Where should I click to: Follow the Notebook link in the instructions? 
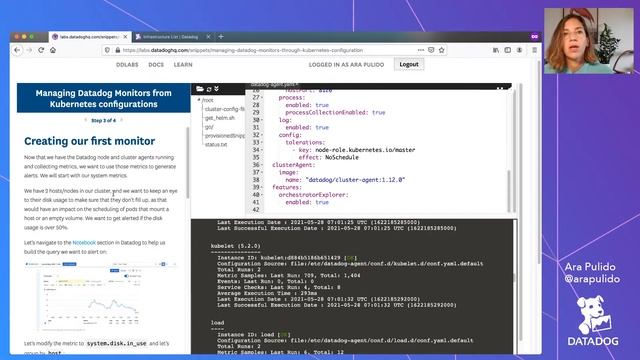84,242
